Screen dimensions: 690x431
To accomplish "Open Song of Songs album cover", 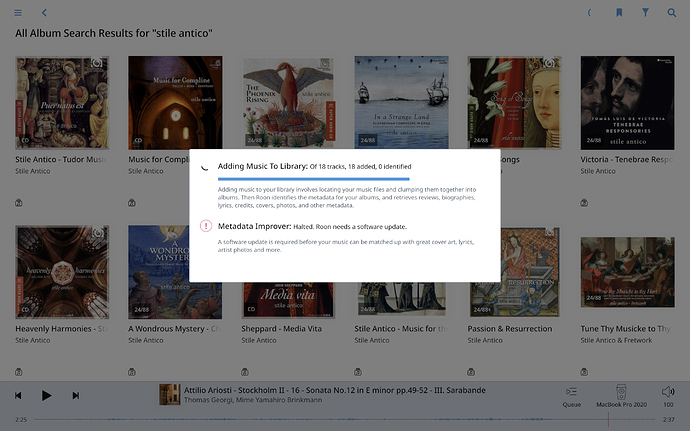I will (x=514, y=103).
